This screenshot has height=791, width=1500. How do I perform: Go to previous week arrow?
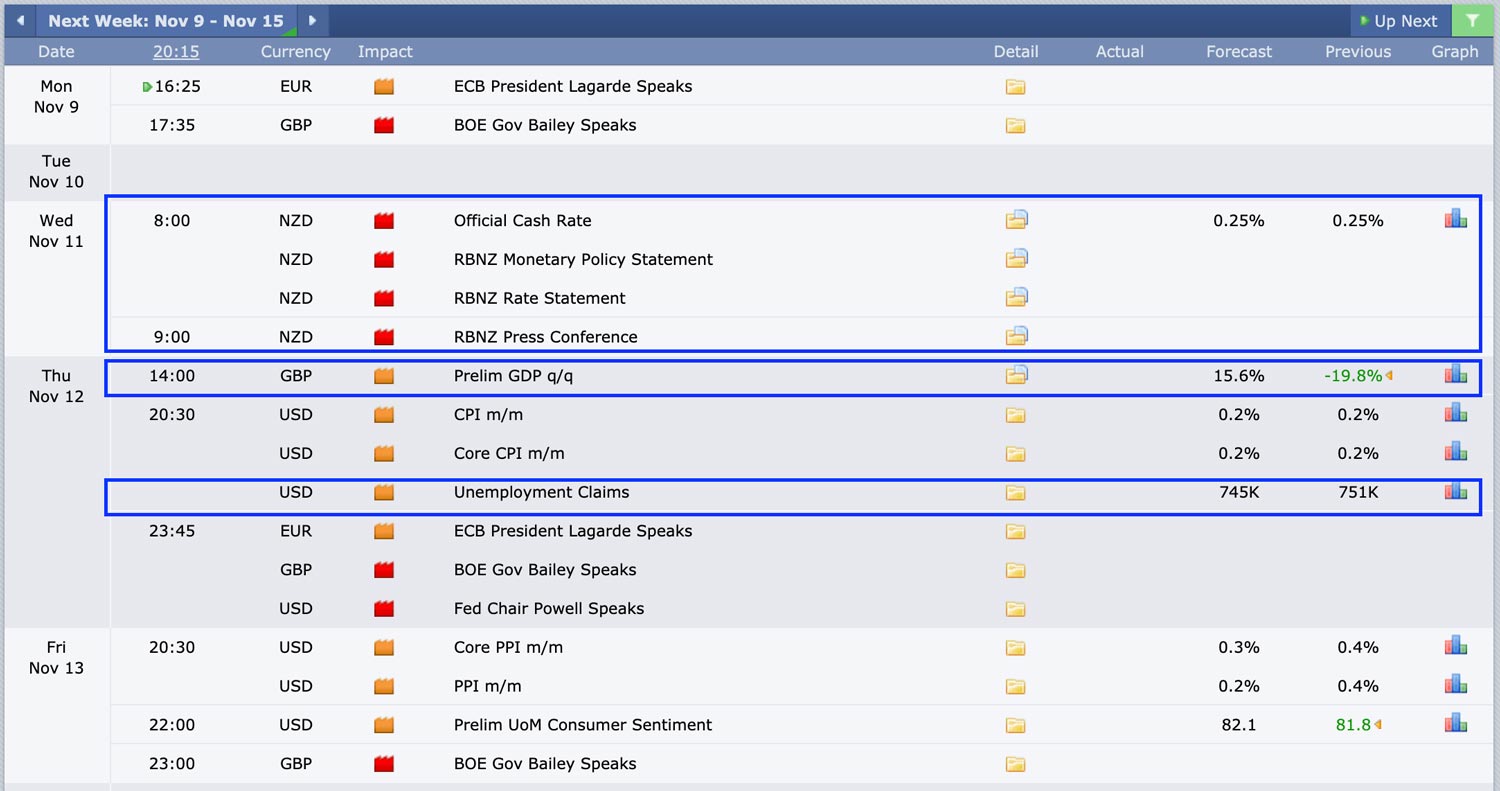[20, 21]
